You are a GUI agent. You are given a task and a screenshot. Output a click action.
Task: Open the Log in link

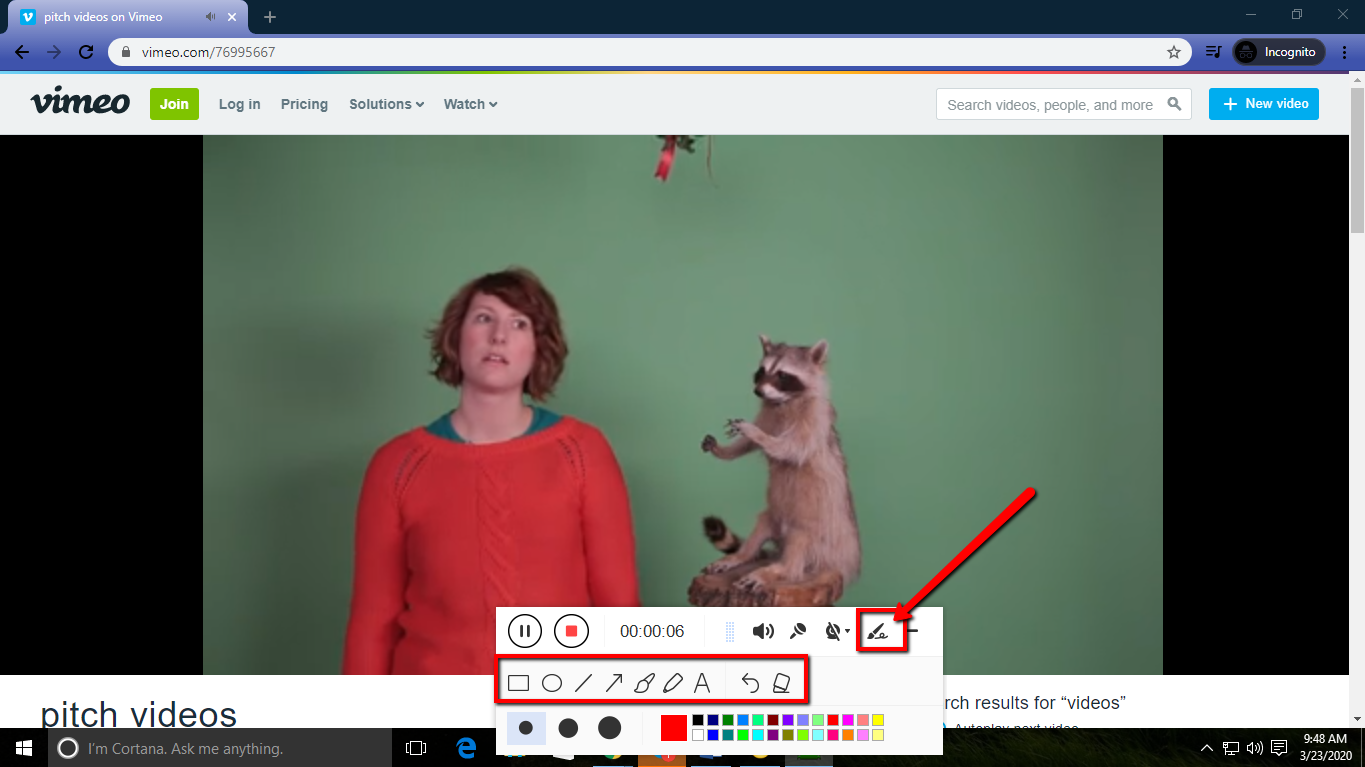[x=240, y=104]
